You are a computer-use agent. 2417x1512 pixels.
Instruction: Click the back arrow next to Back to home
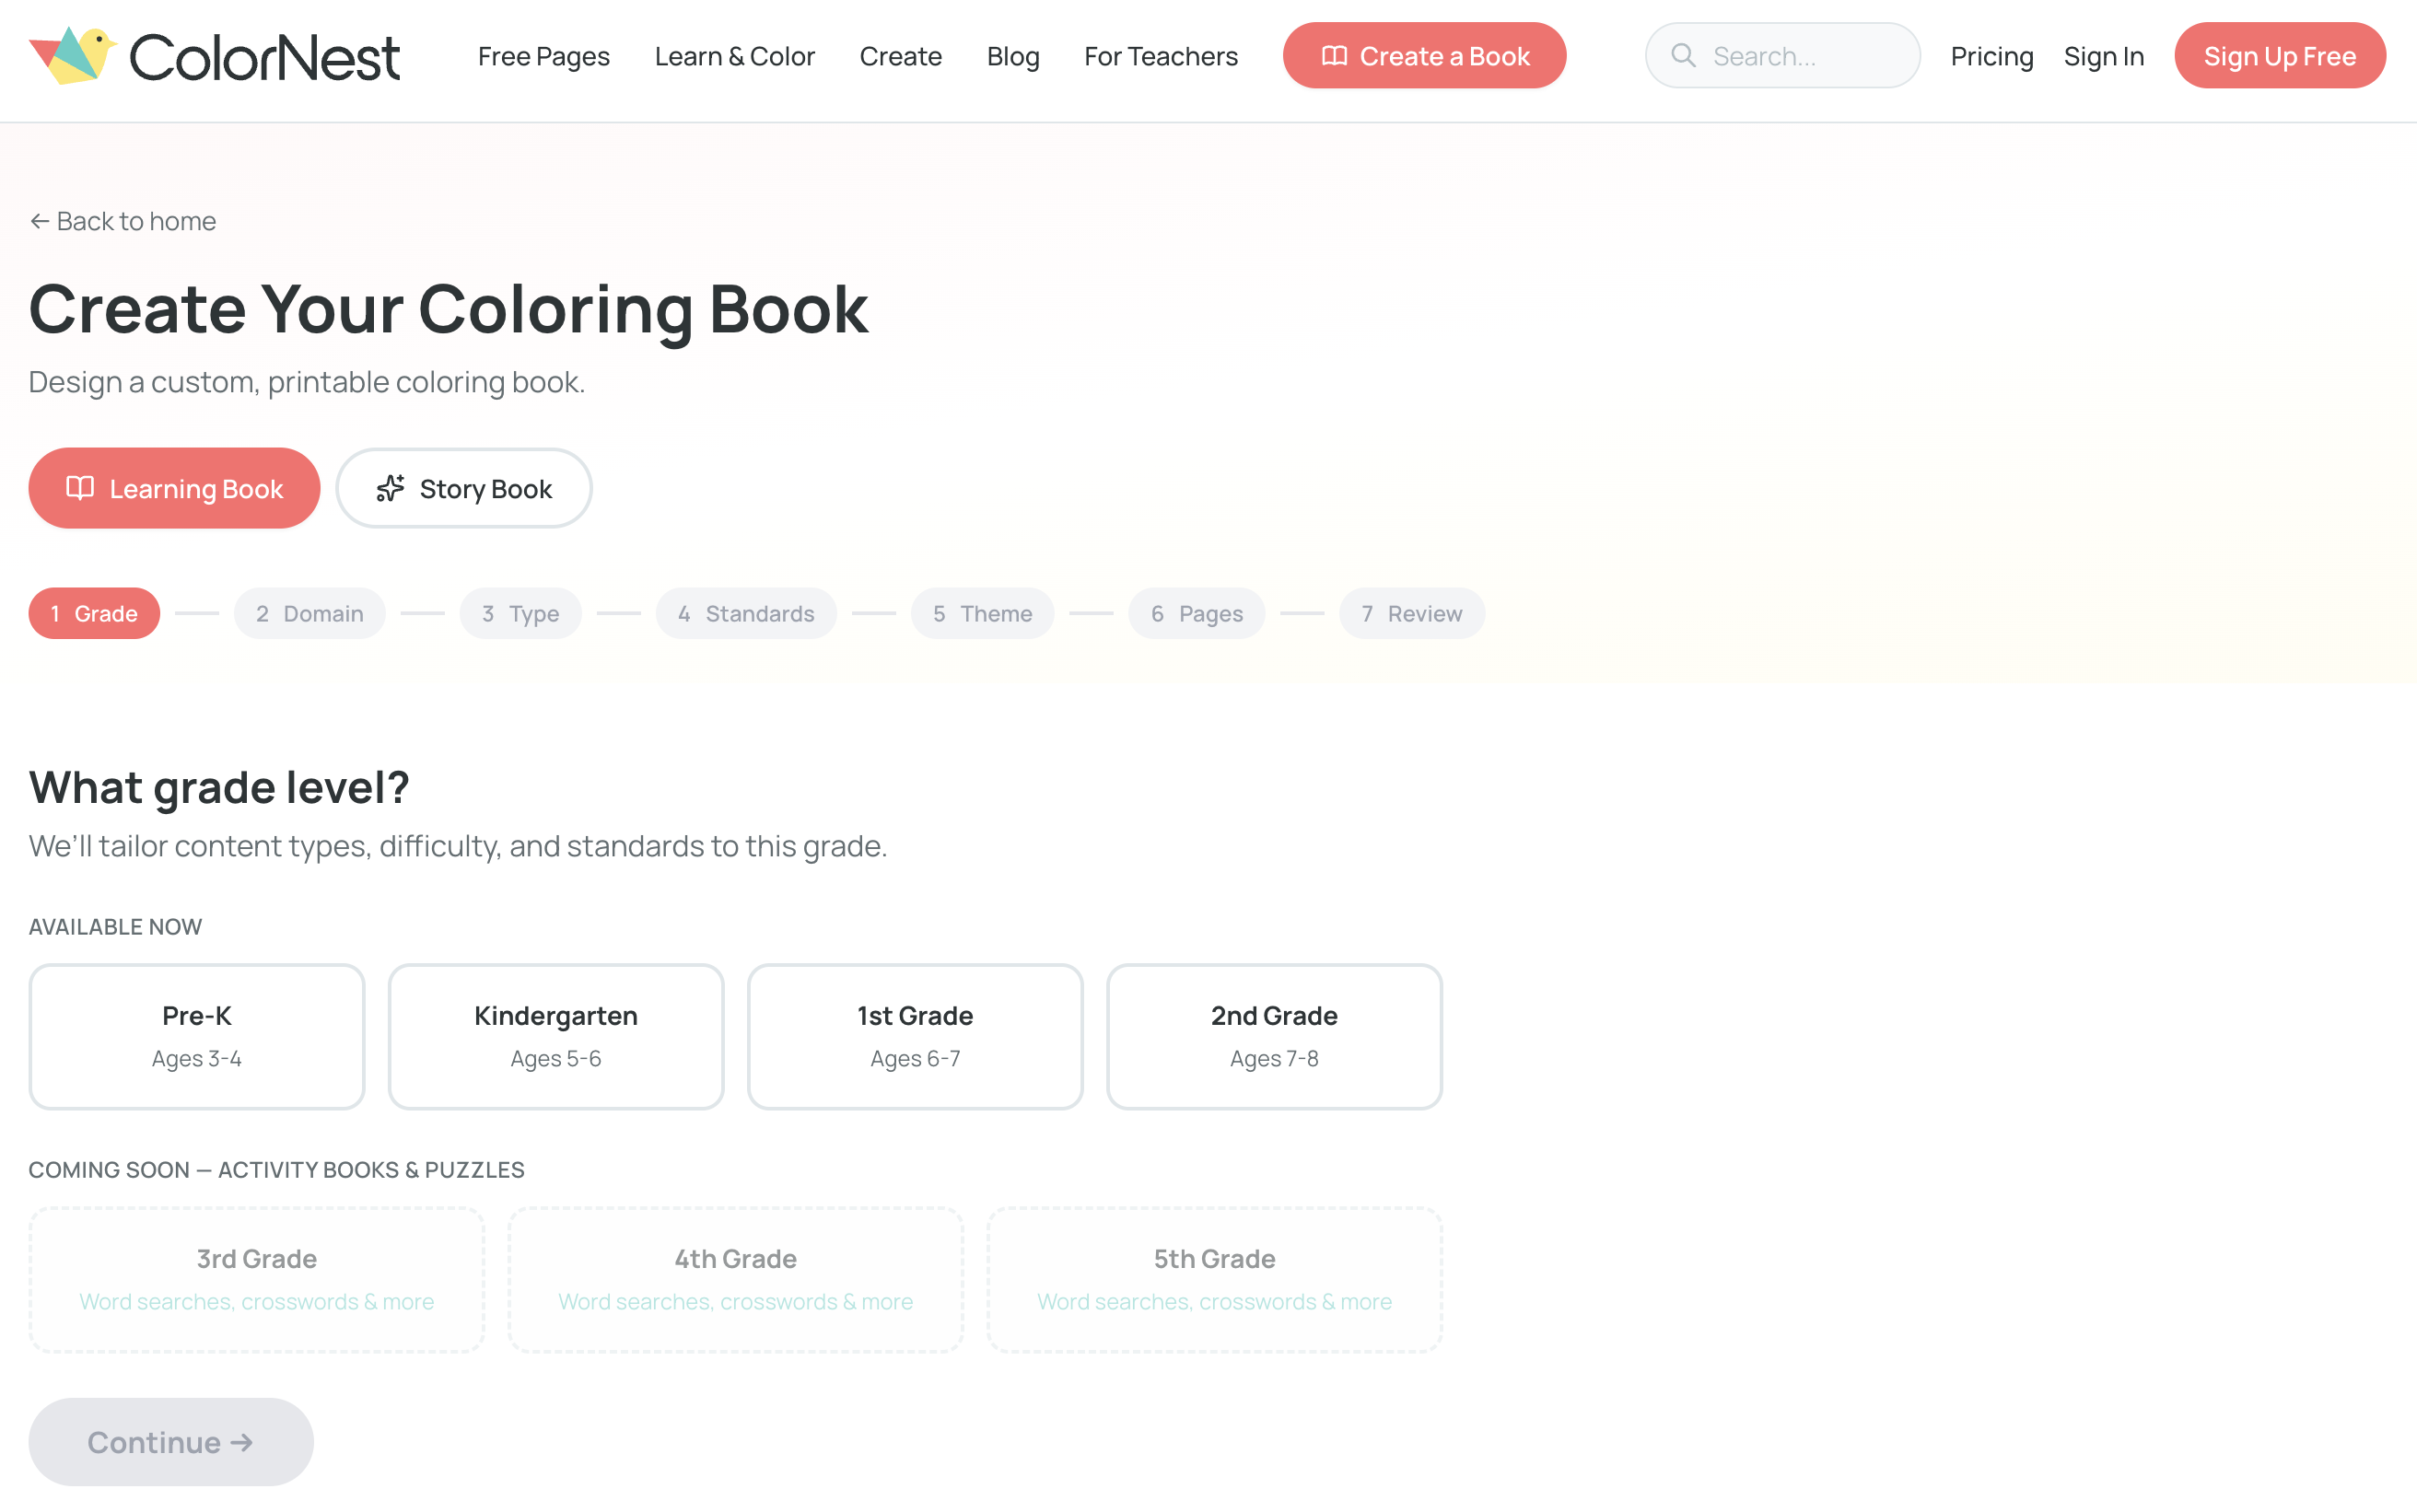39,220
